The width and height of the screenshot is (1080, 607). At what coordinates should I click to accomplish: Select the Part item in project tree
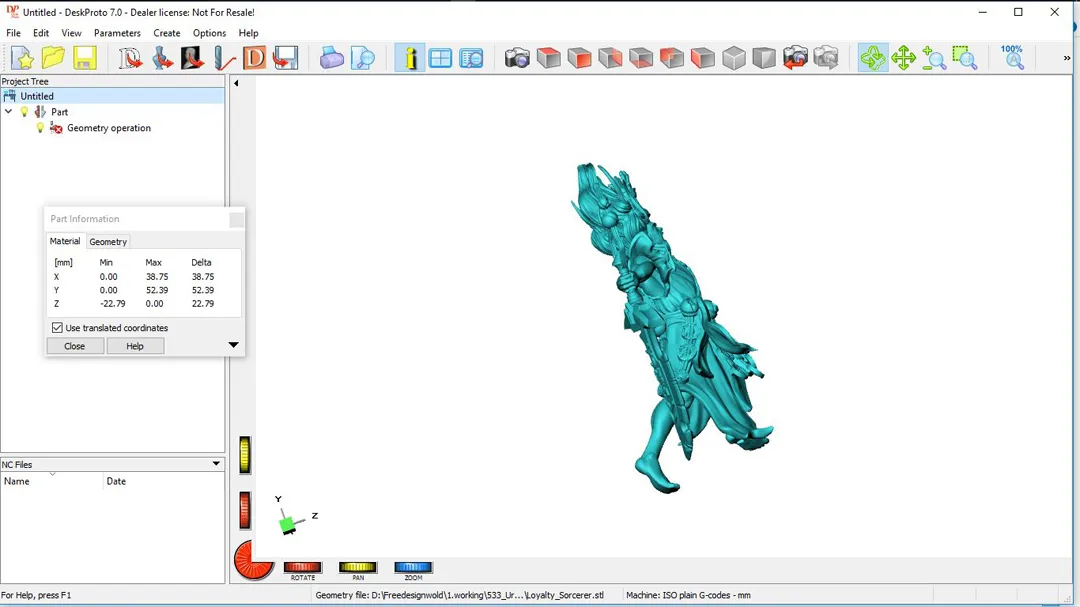click(59, 112)
